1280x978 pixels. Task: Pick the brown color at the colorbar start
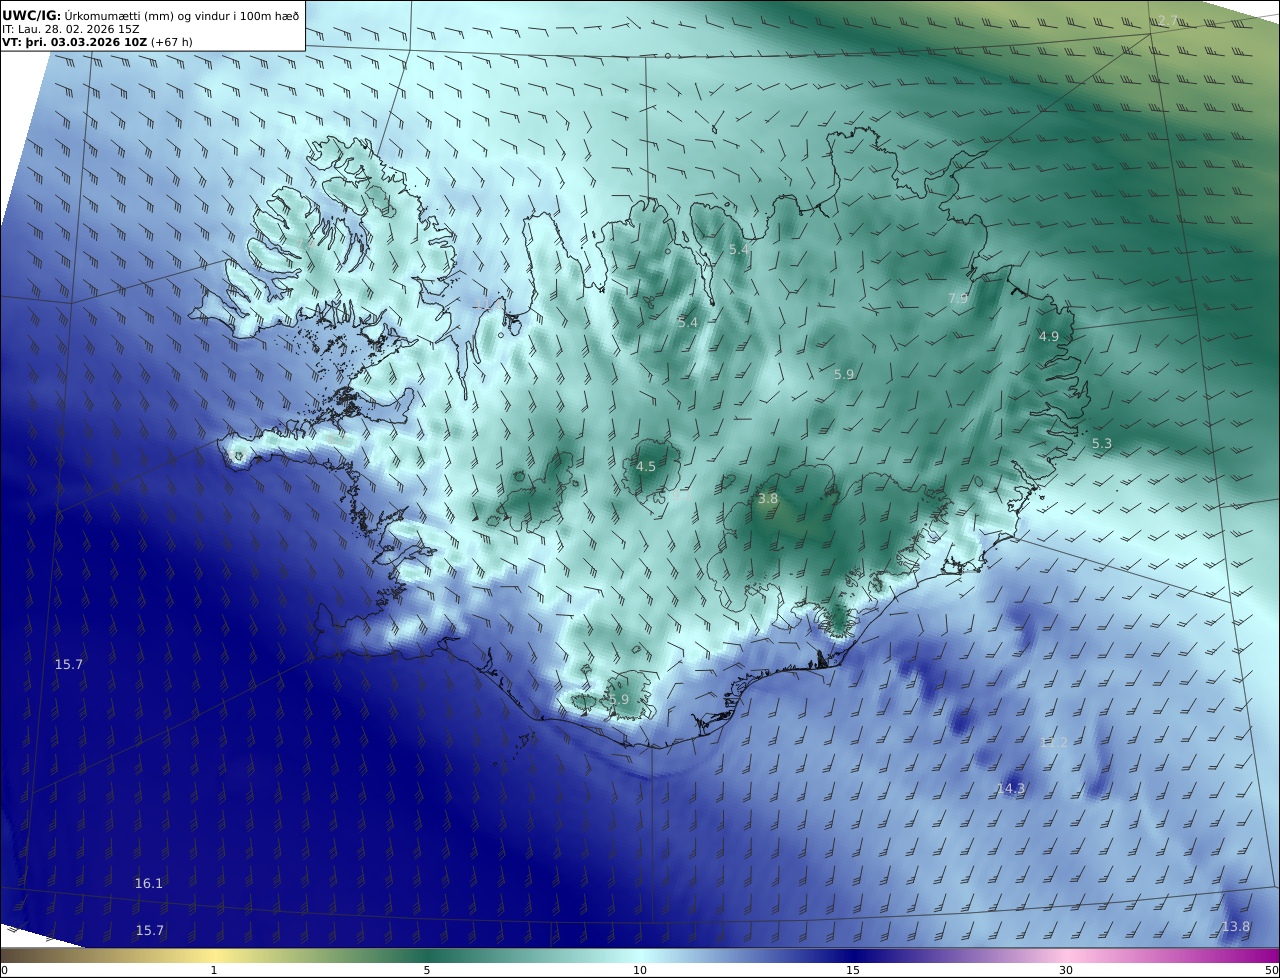[6, 955]
